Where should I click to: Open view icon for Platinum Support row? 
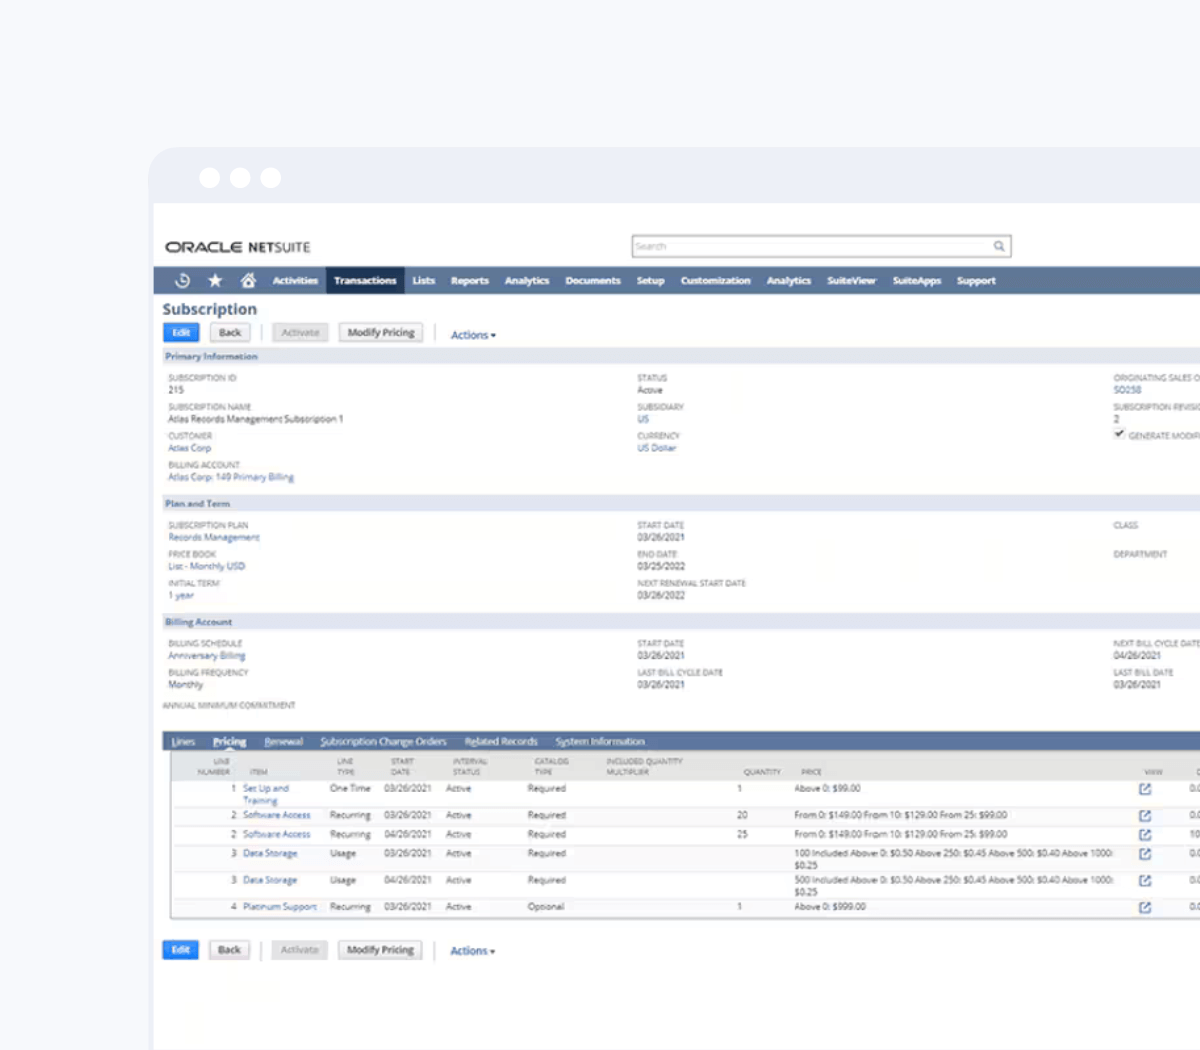click(x=1145, y=908)
